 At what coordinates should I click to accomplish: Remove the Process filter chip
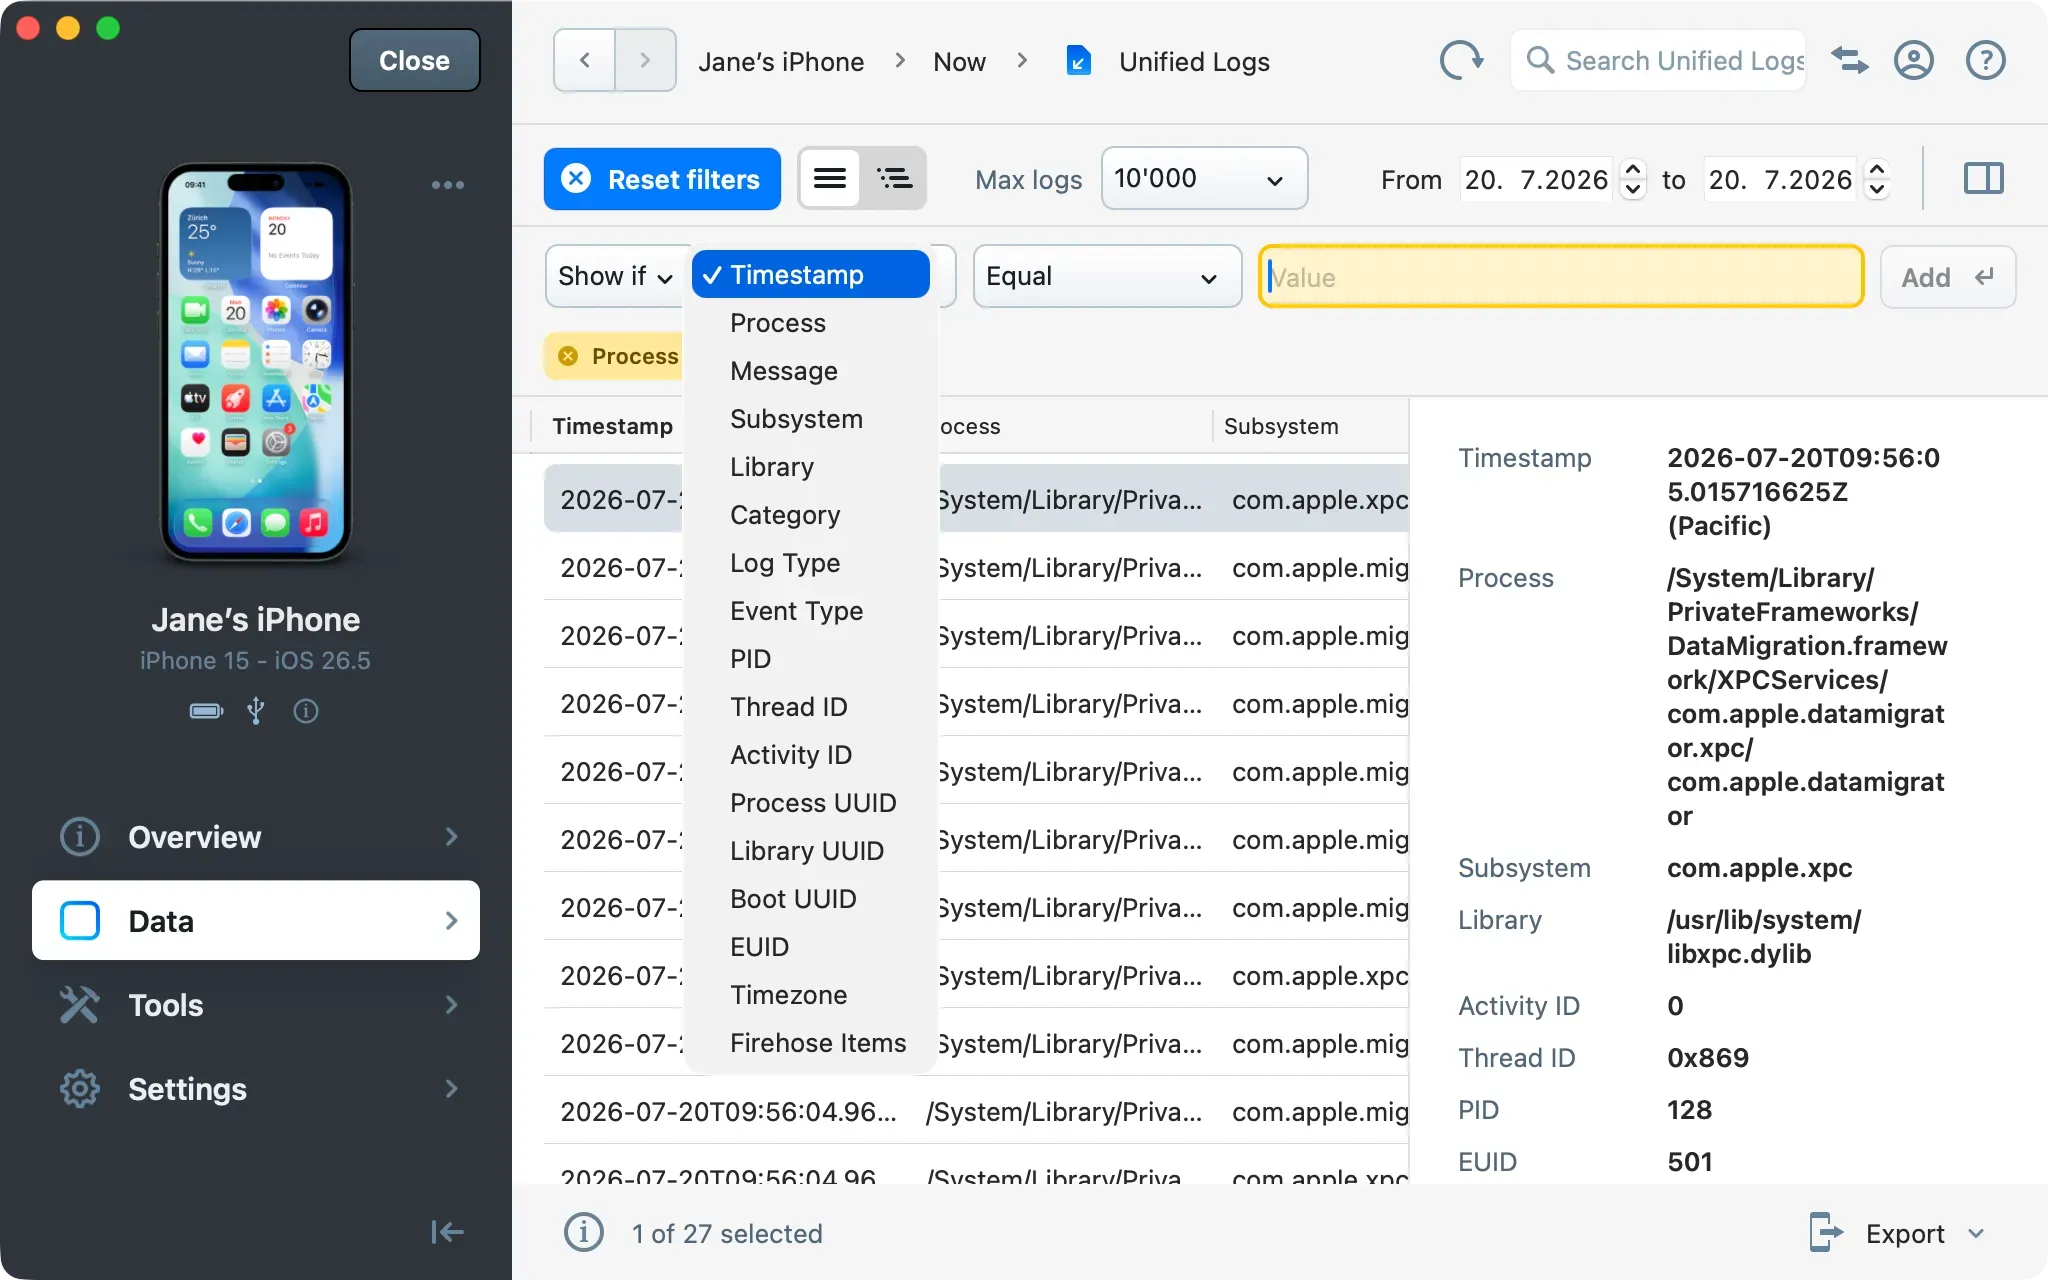568,356
